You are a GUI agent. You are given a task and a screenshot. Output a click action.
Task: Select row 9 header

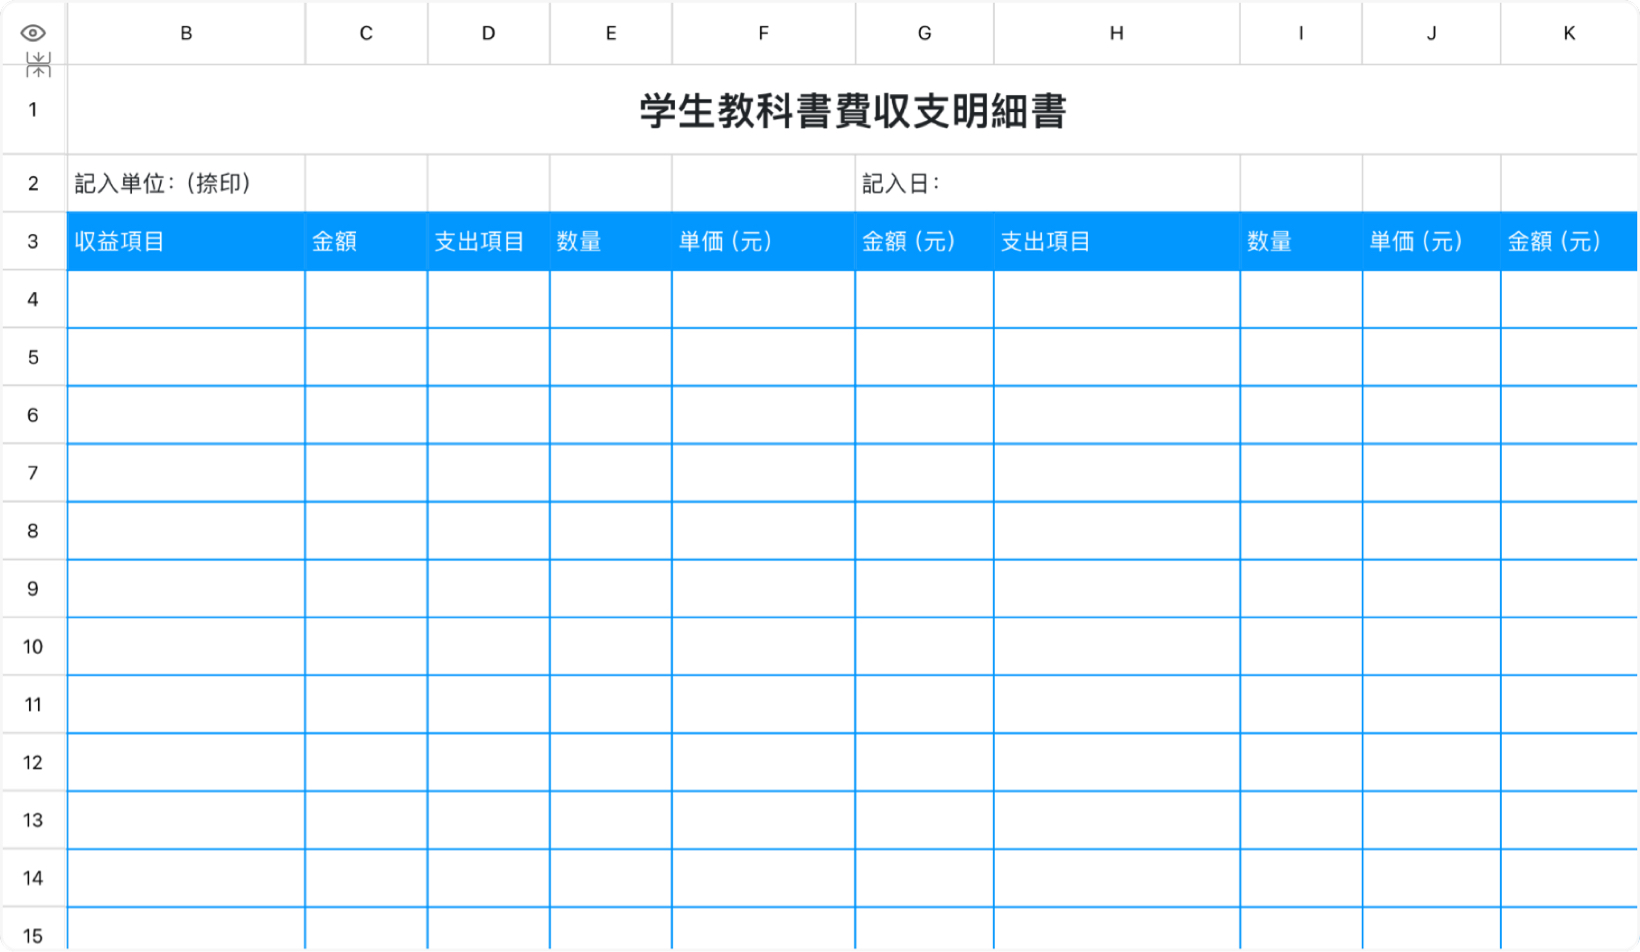pos(33,589)
